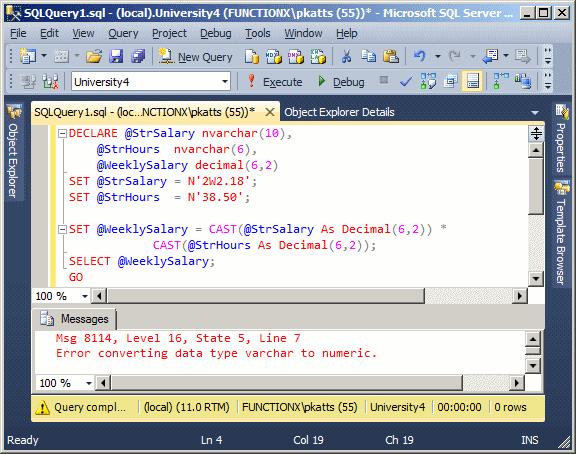The image size is (576, 454).
Task: Click the Save disk icon
Action: [116, 57]
